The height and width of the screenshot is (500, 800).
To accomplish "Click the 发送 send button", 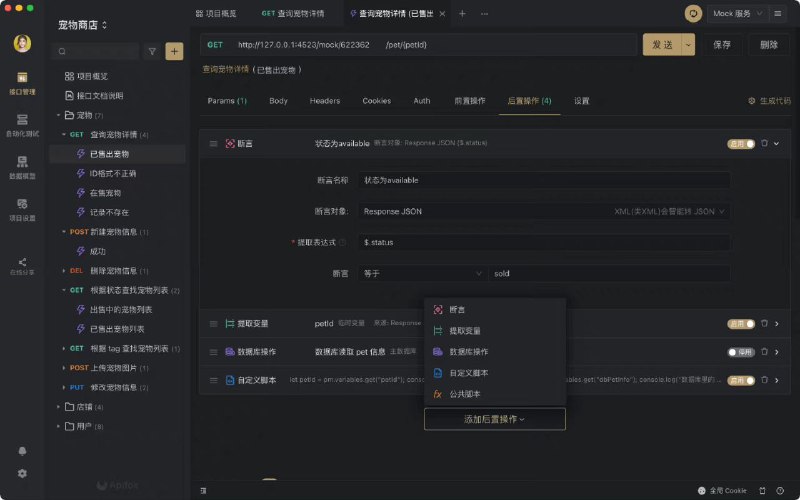I will coord(661,45).
